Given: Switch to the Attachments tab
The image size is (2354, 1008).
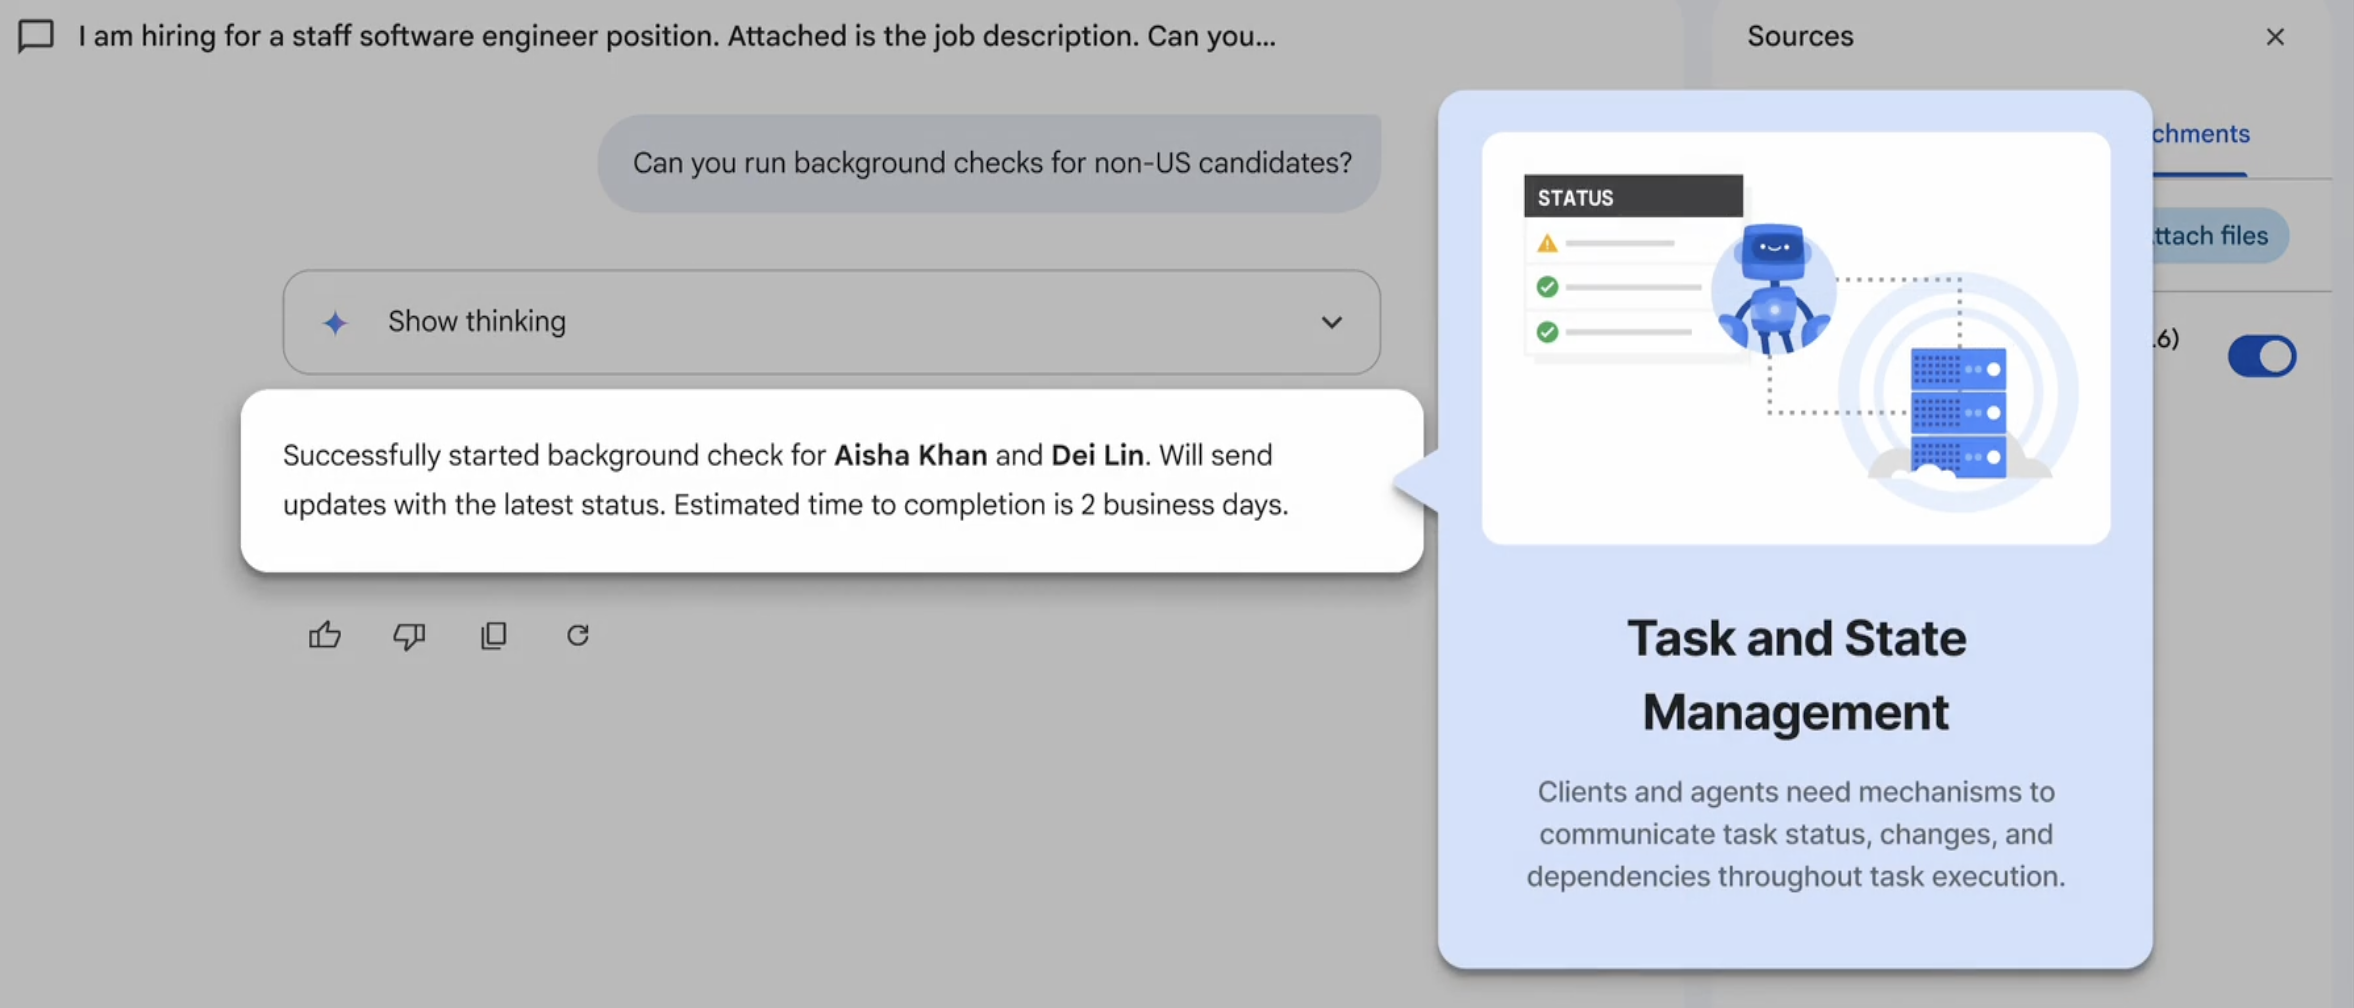Looking at the screenshot, I should click(x=2200, y=134).
